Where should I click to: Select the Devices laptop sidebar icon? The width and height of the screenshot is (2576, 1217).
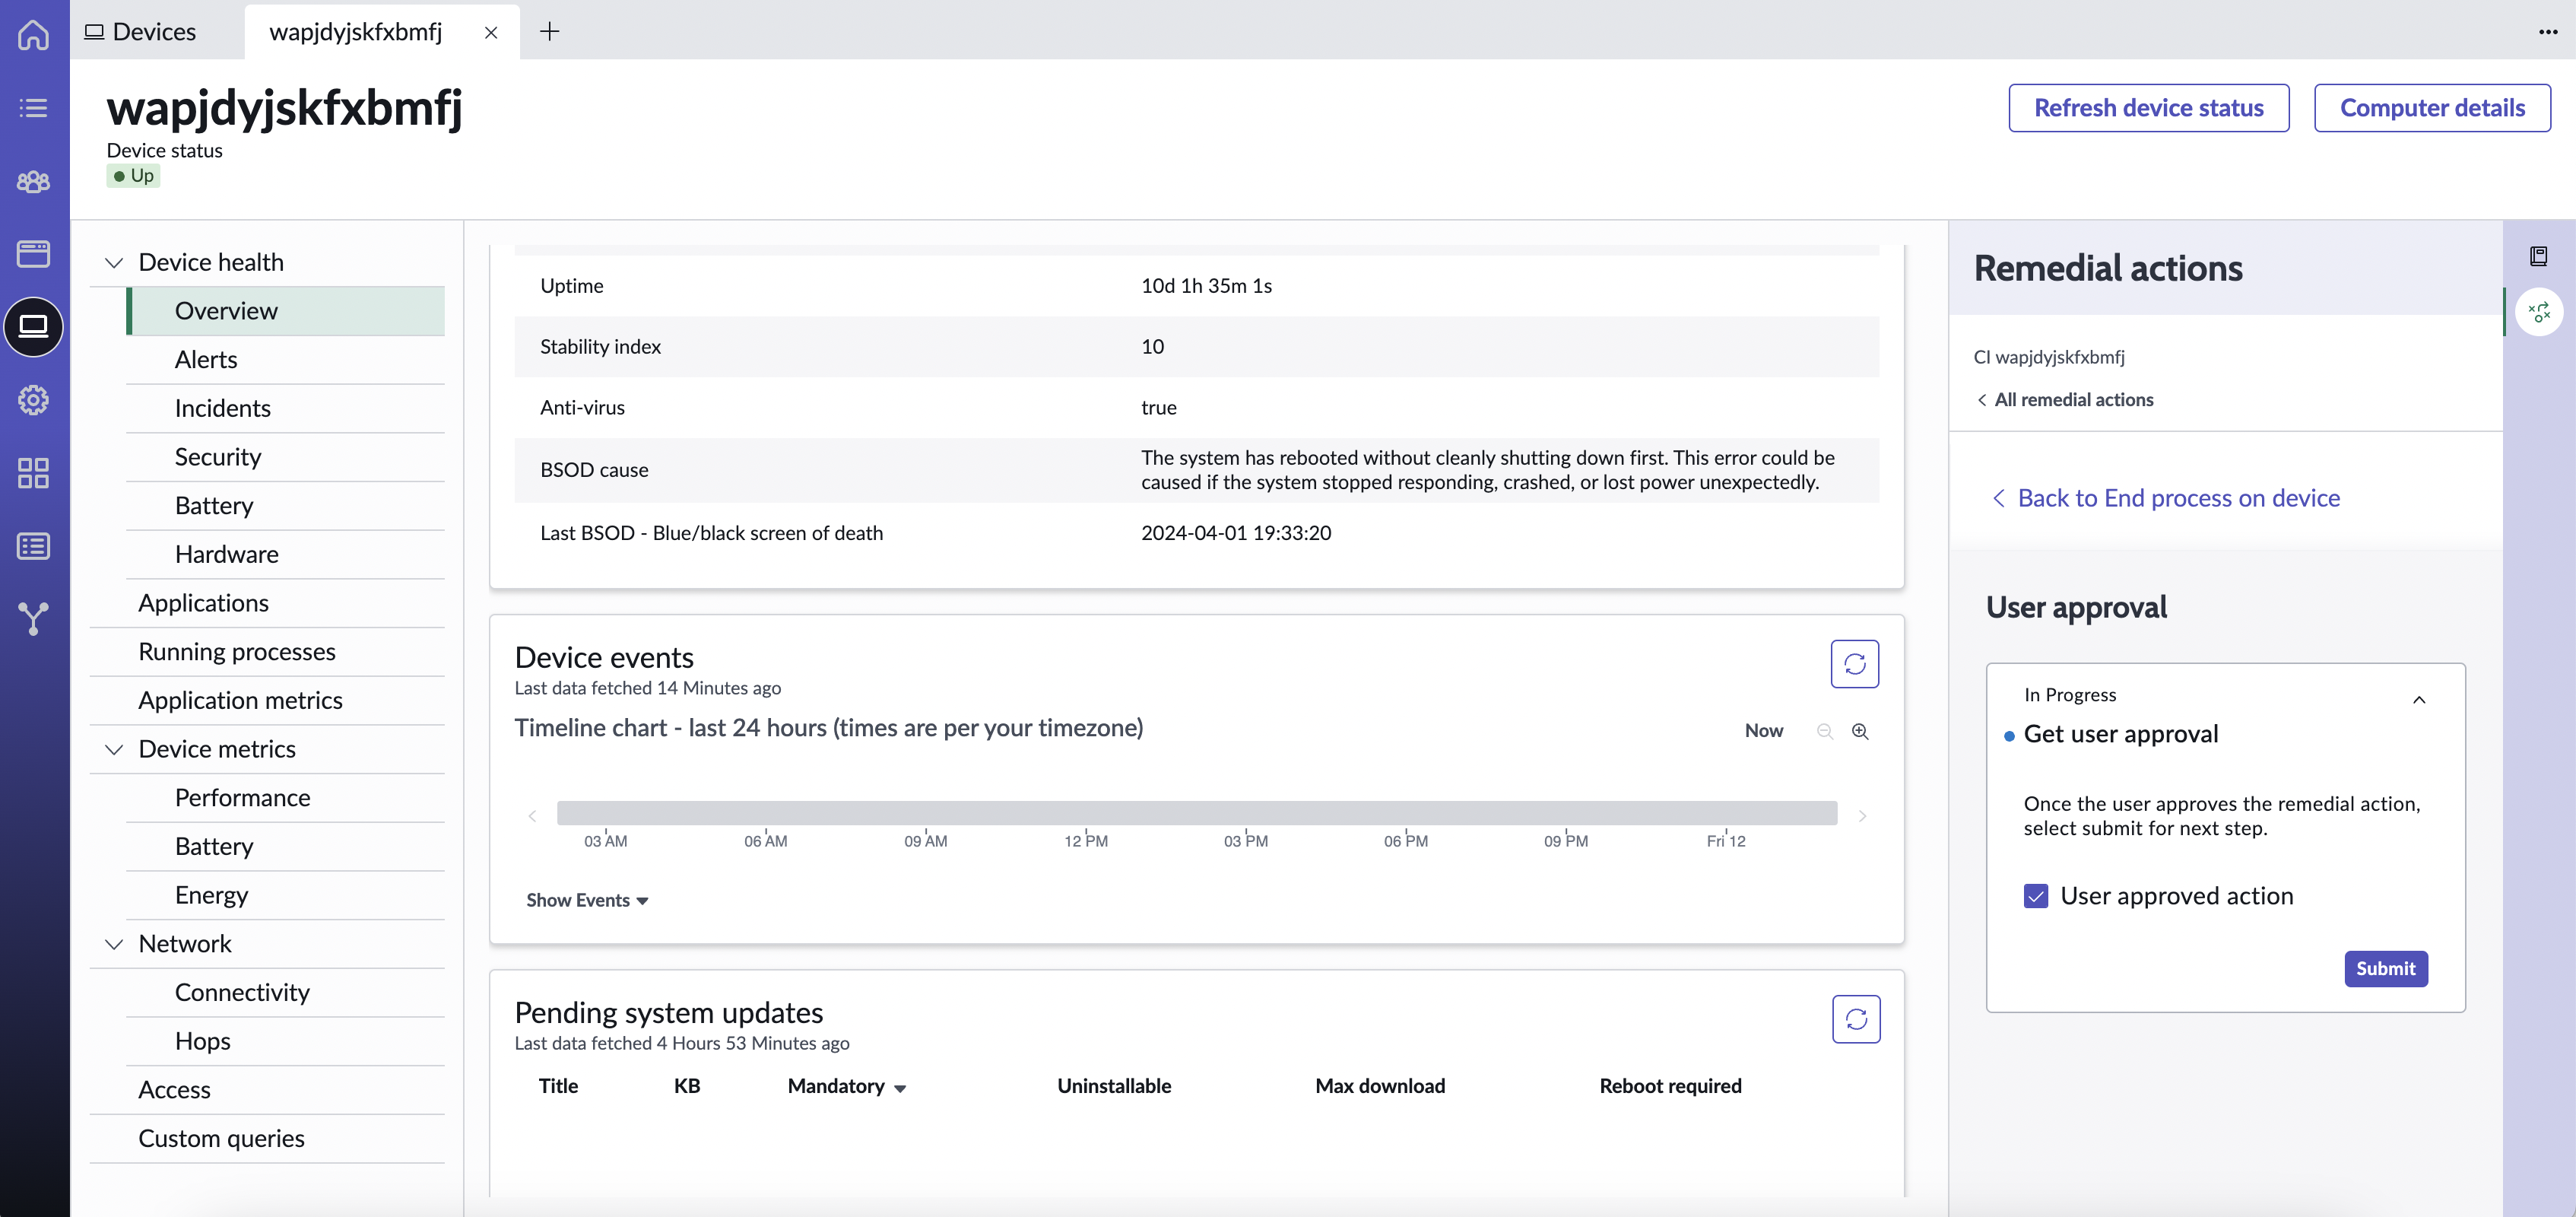coord(33,326)
